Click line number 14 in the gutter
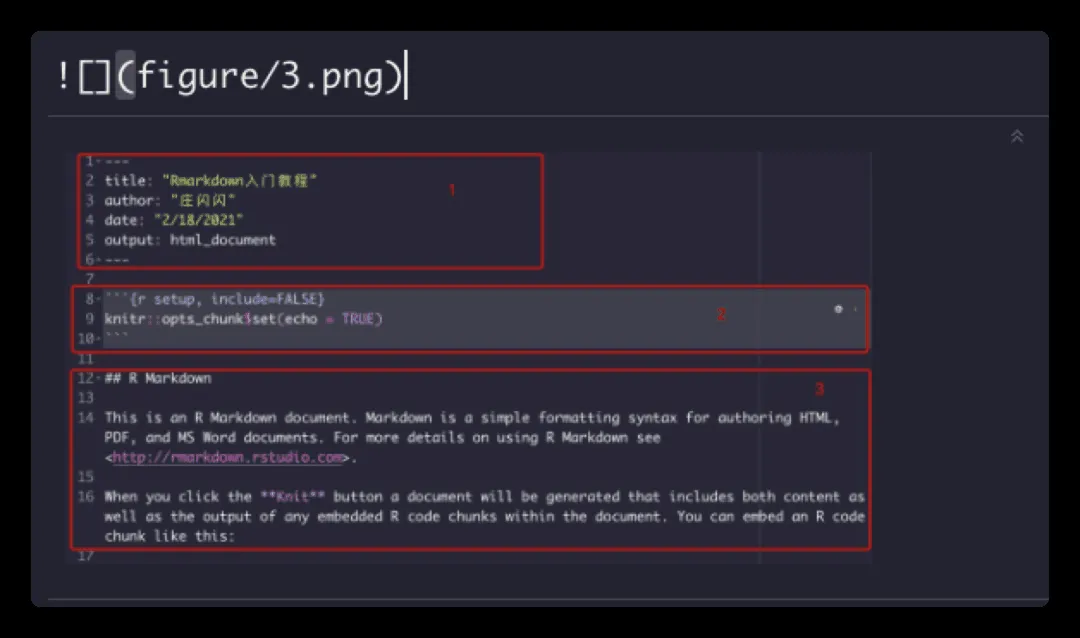Viewport: 1080px width, 638px height. pyautogui.click(x=85, y=418)
